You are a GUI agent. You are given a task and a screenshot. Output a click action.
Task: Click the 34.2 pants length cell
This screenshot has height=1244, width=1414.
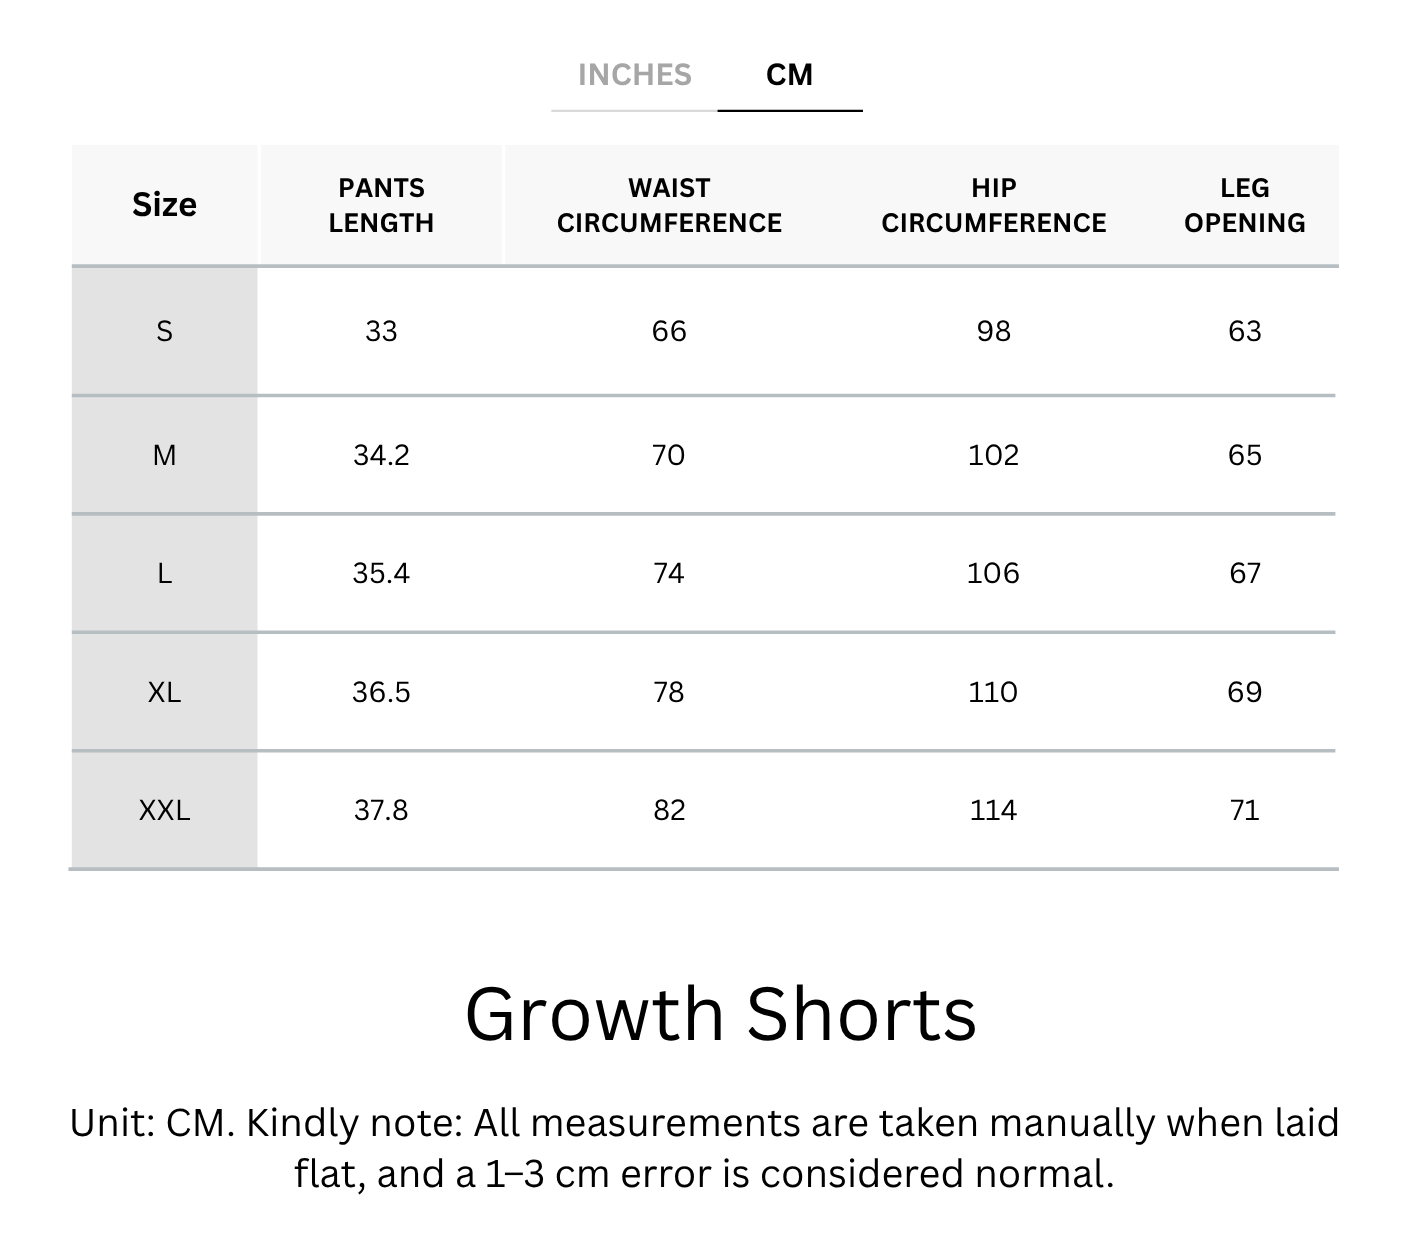381,456
